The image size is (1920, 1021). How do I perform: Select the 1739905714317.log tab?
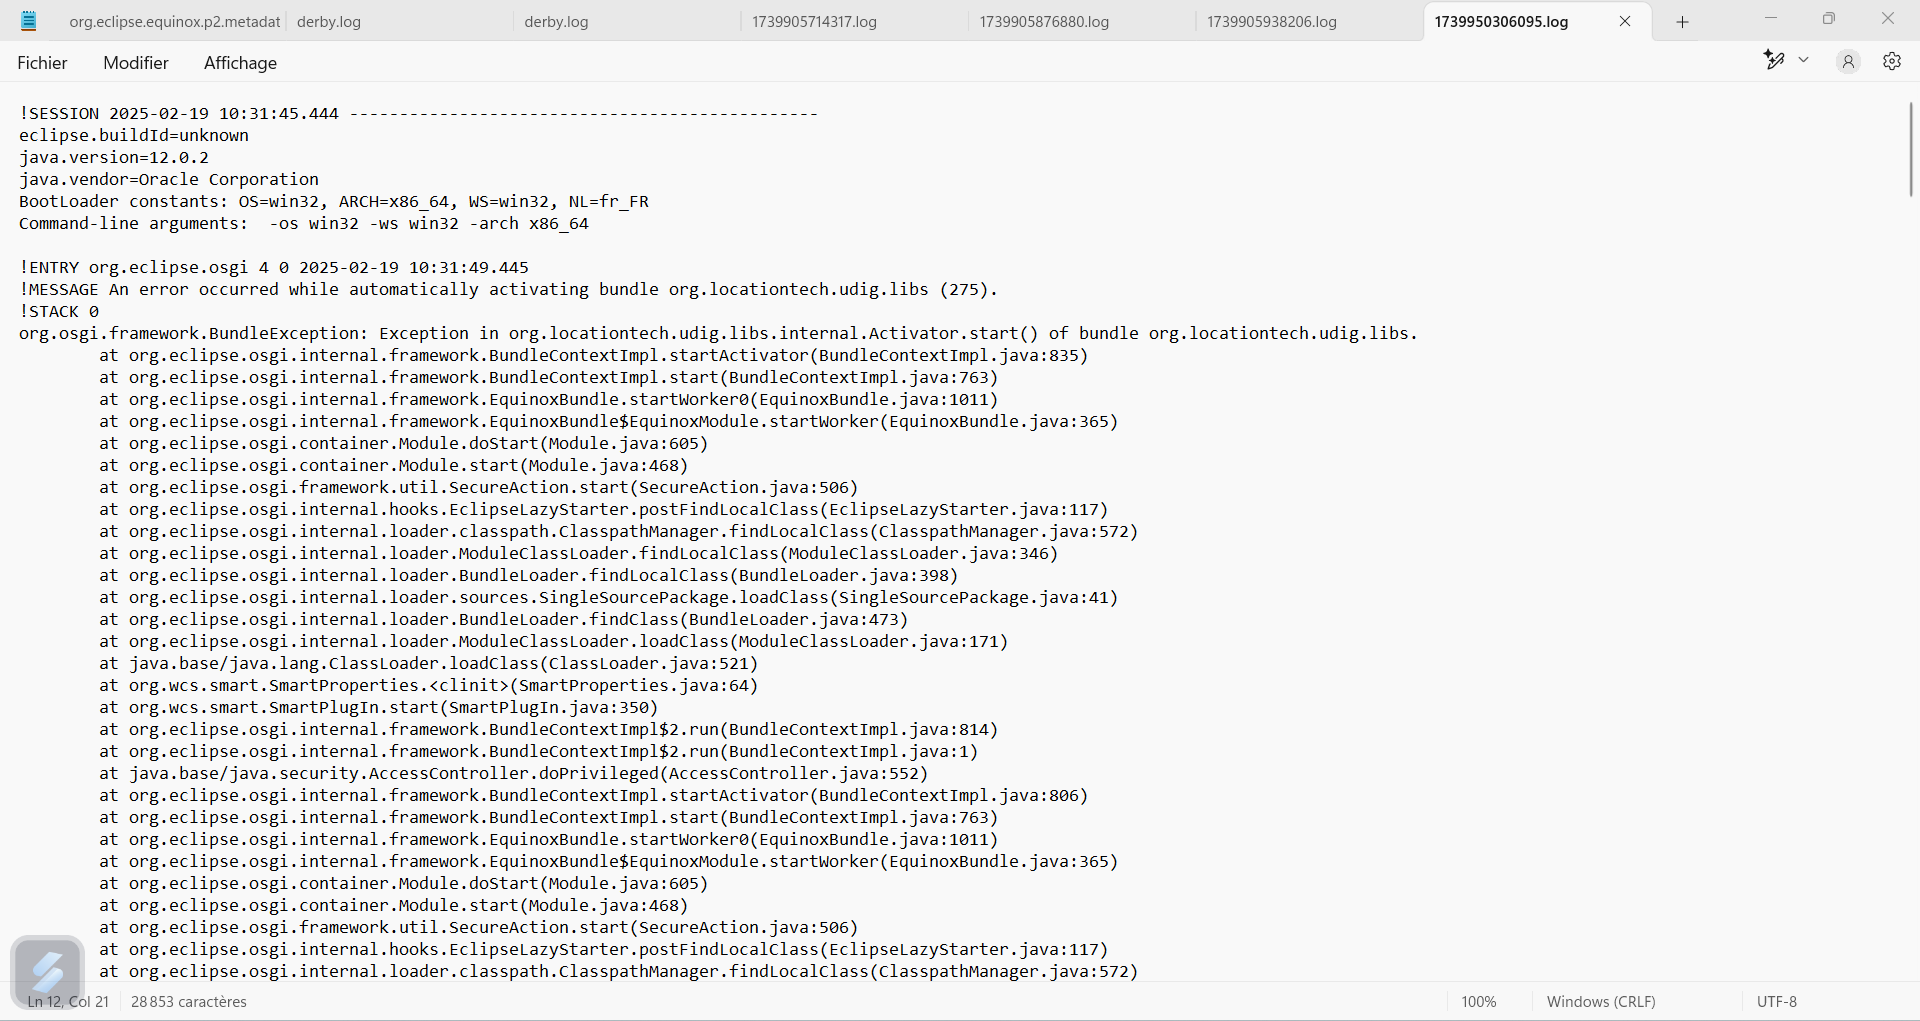814,22
